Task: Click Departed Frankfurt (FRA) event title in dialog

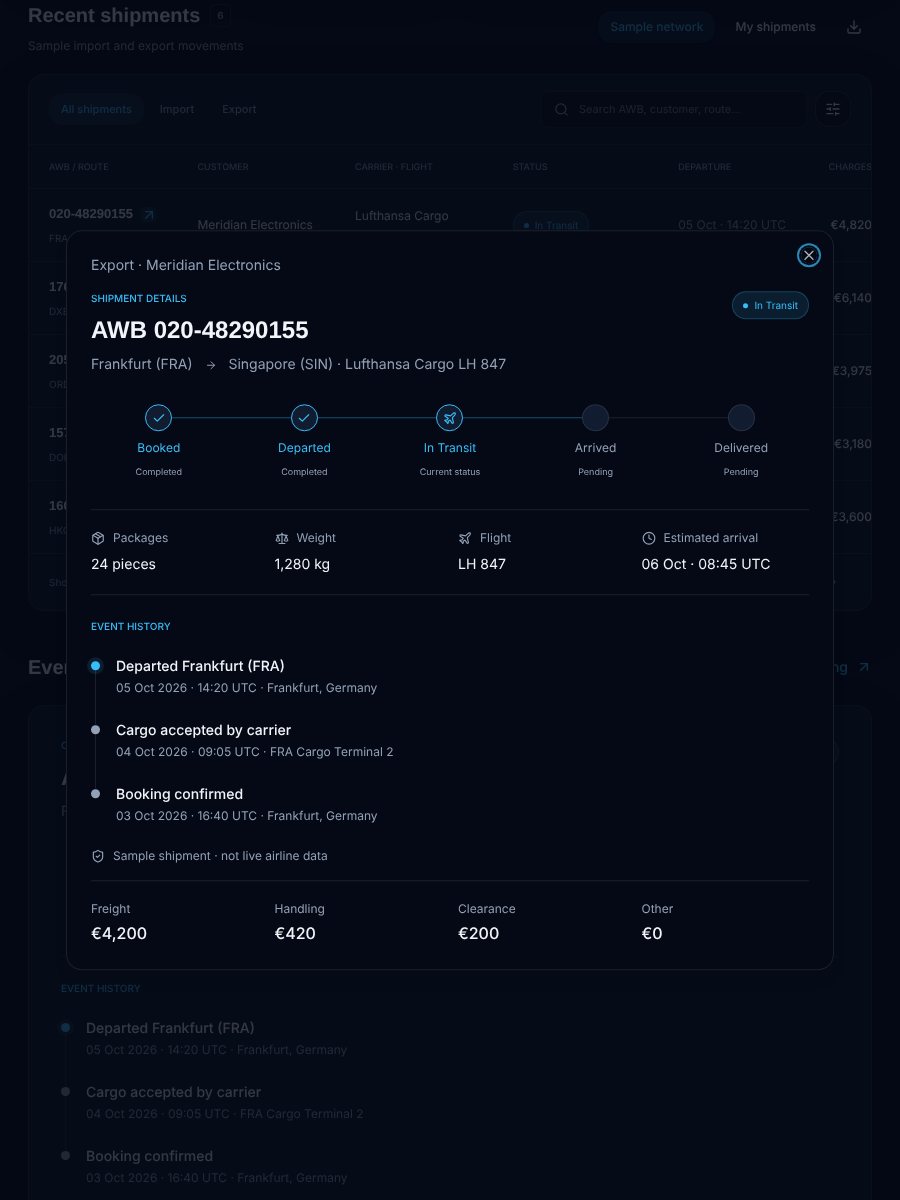Action: [x=200, y=666]
